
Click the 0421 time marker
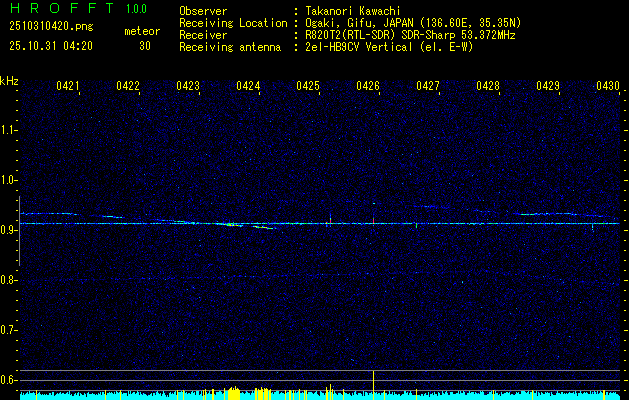pos(68,87)
